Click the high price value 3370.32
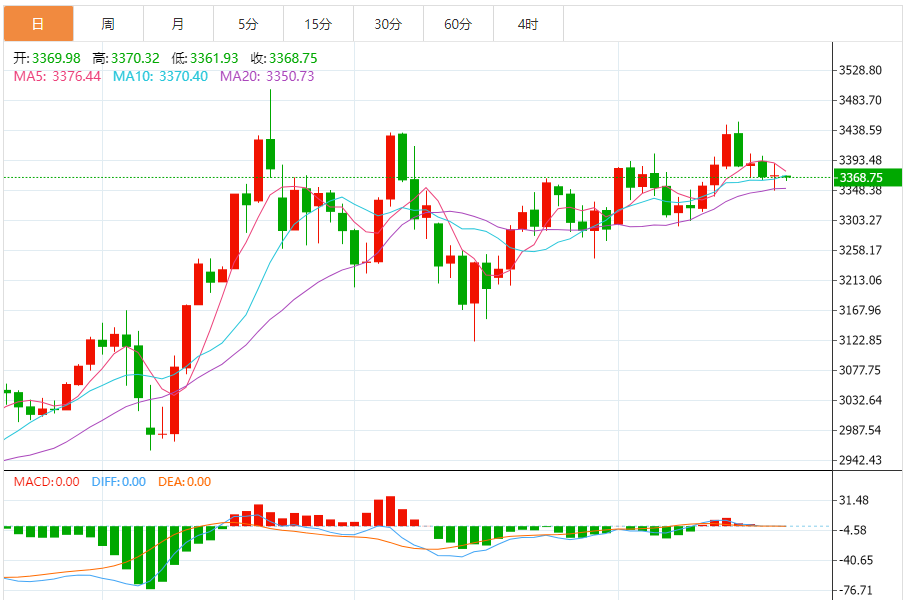Image resolution: width=908 pixels, height=600 pixels. (x=136, y=58)
